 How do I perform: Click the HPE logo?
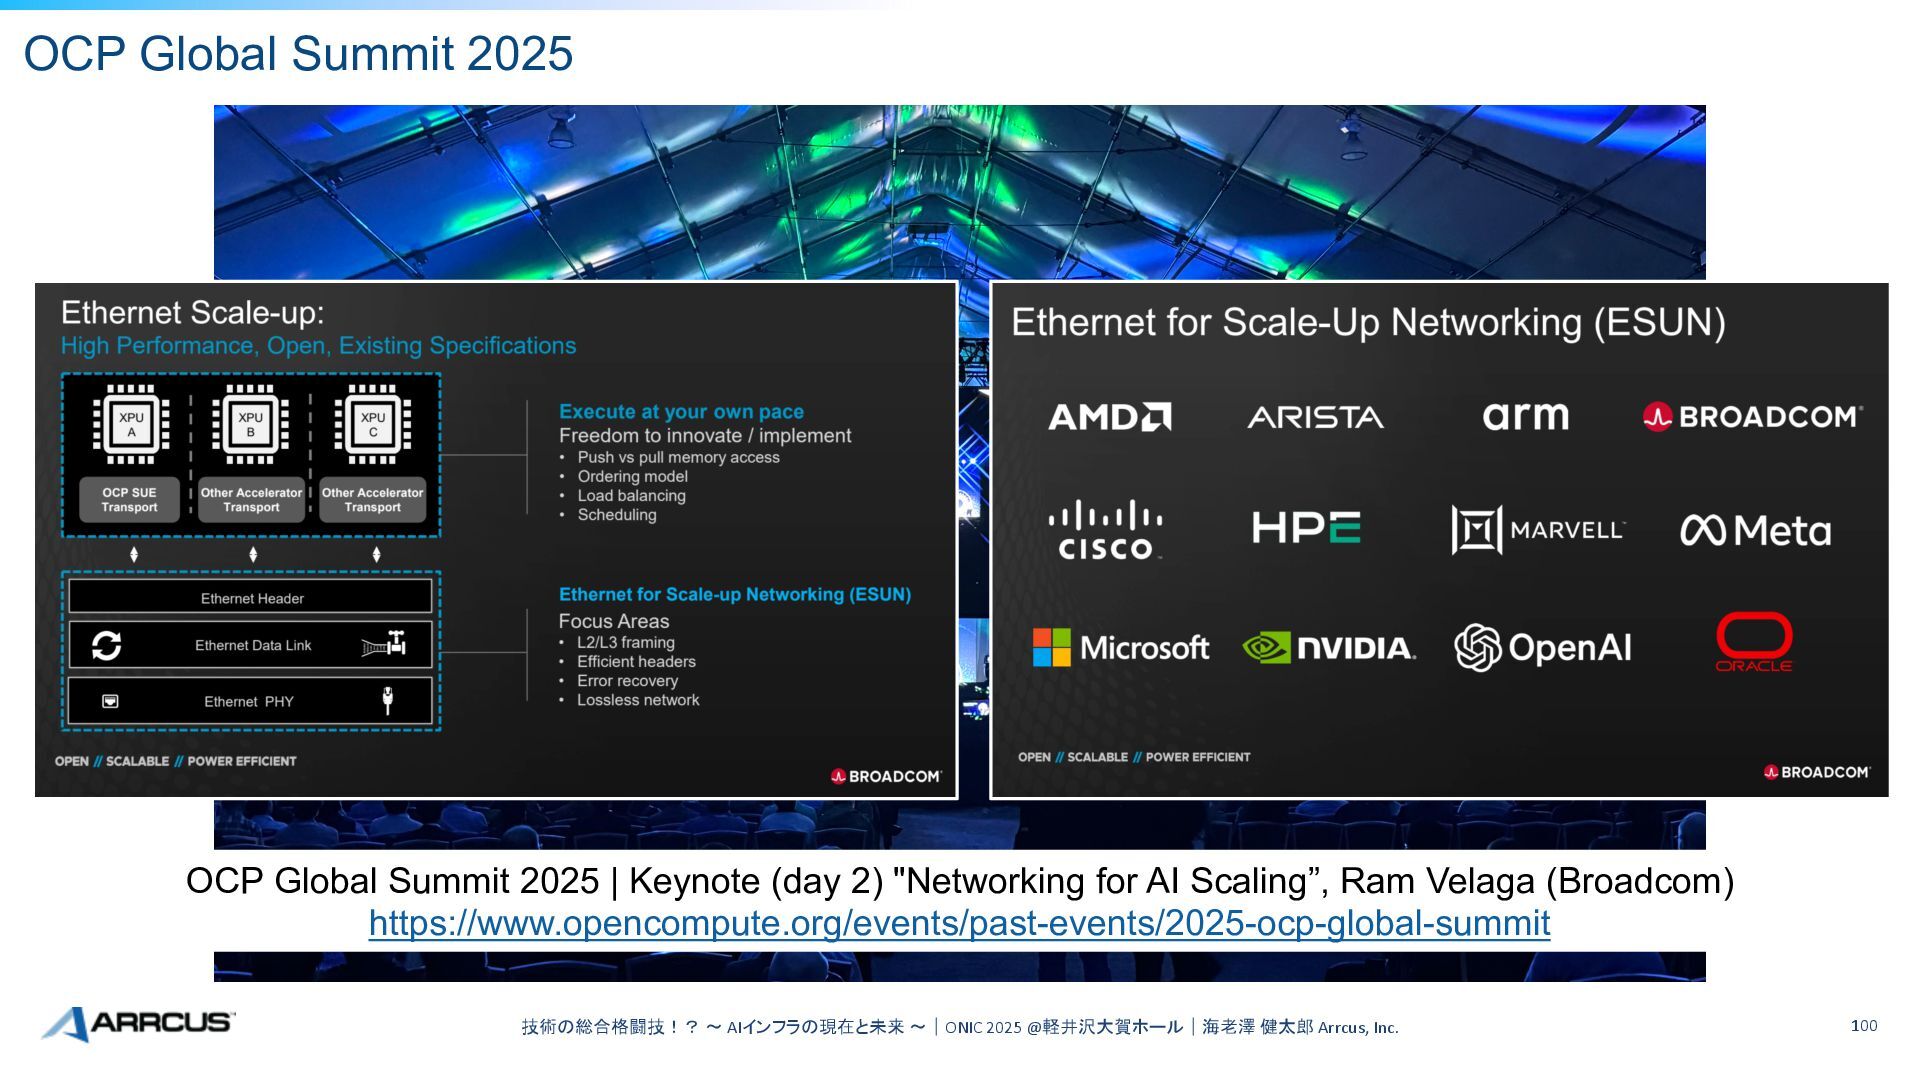point(1306,528)
